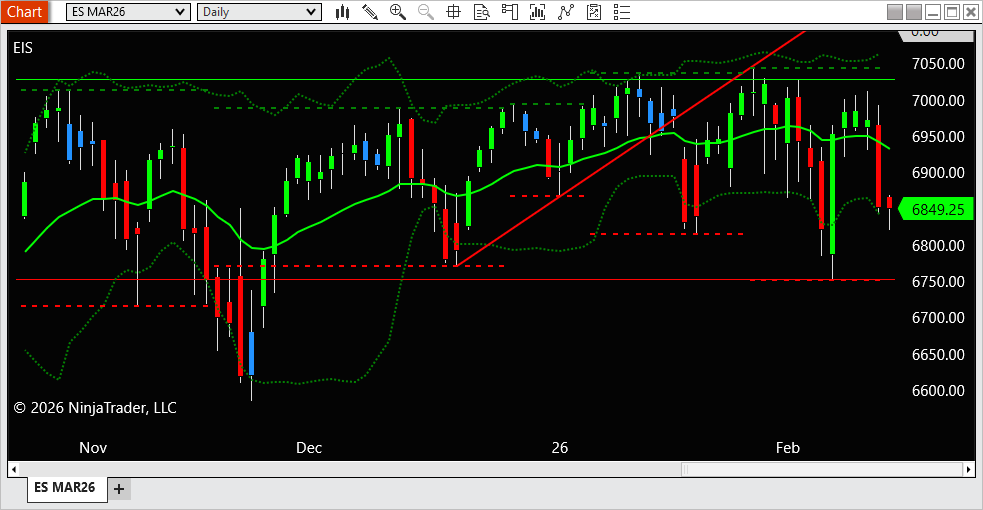Click the Feb time axis label
Viewport: 983px width, 510px height.
[788, 448]
